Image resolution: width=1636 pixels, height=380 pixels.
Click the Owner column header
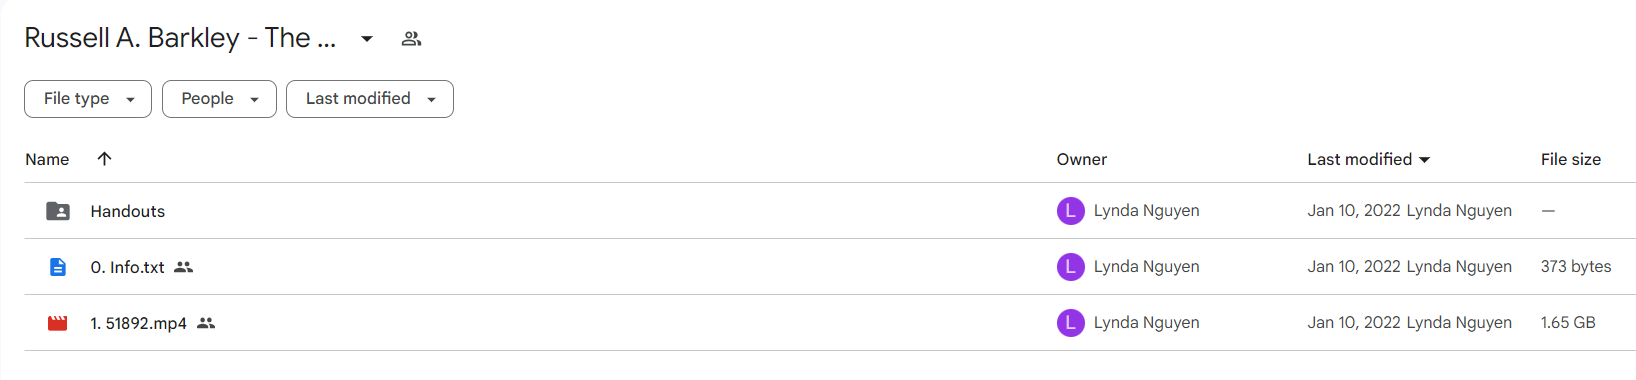tap(1082, 159)
